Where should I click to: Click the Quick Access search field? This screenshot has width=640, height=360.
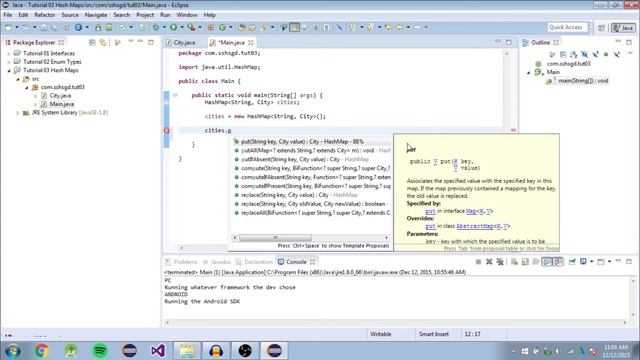567,27
